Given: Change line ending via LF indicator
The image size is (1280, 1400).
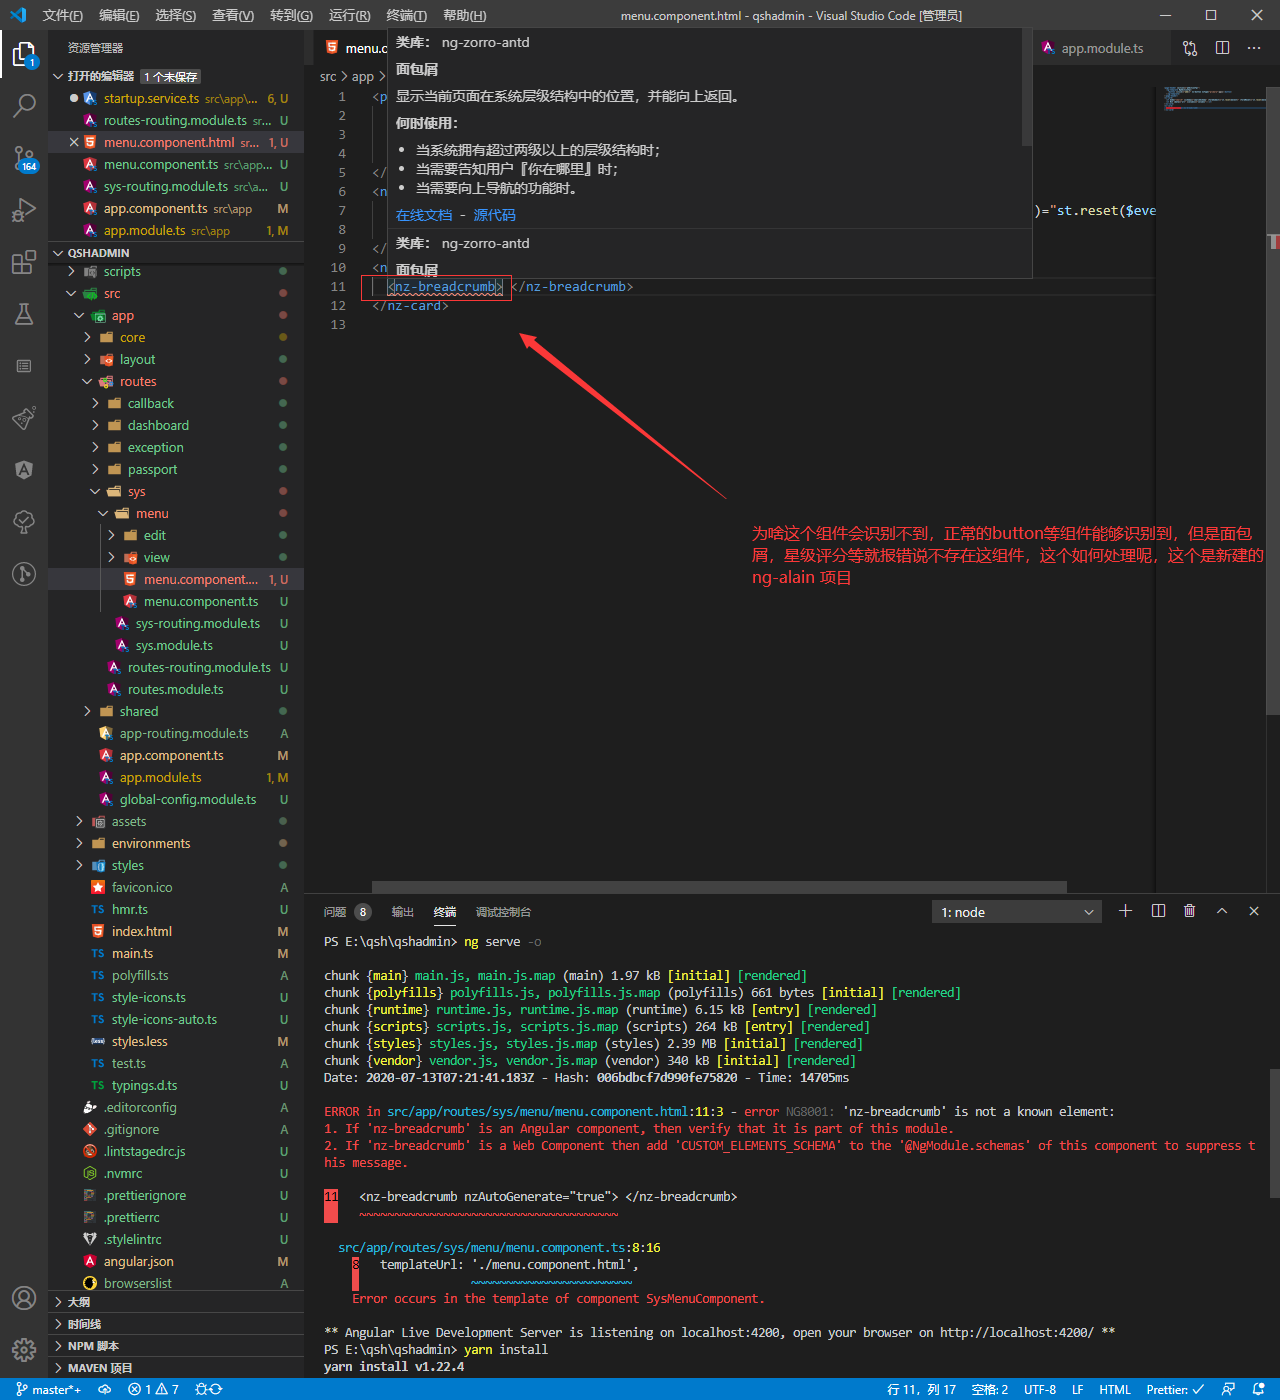Looking at the screenshot, I should [x=1077, y=1389].
